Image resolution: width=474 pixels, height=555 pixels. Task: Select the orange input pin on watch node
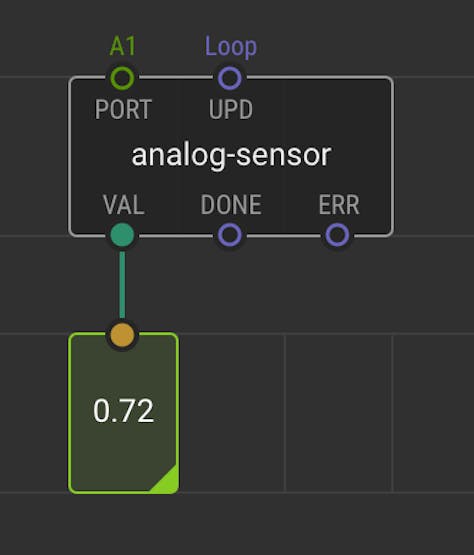(x=122, y=334)
